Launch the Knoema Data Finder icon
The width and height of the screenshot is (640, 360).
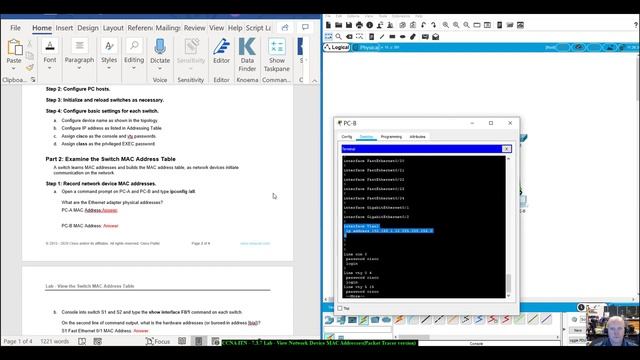247,47
